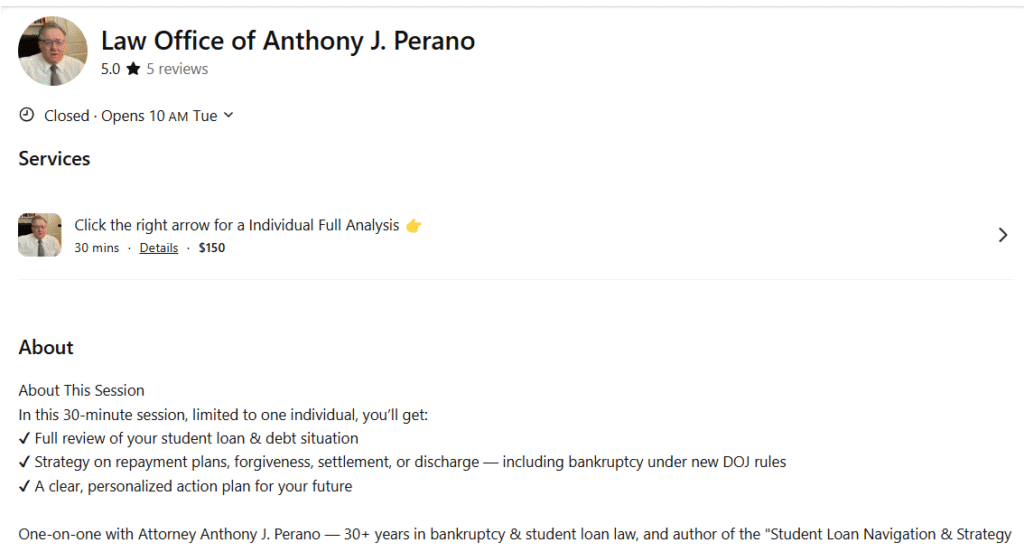
Task: Expand the business hours dropdown chevron
Action: [x=229, y=115]
